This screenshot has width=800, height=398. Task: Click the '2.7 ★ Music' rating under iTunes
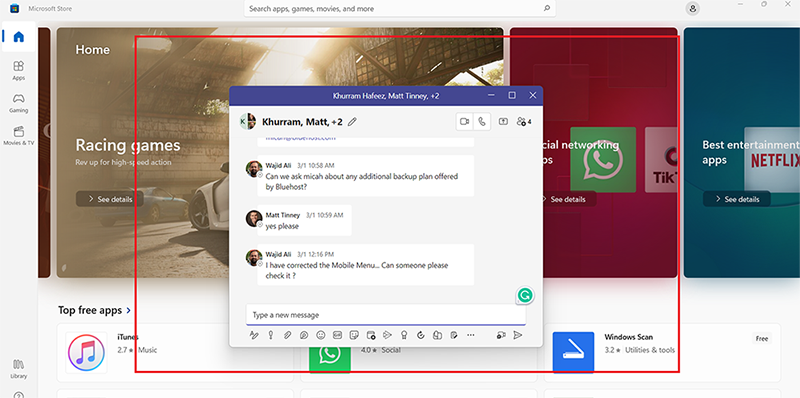coord(137,350)
